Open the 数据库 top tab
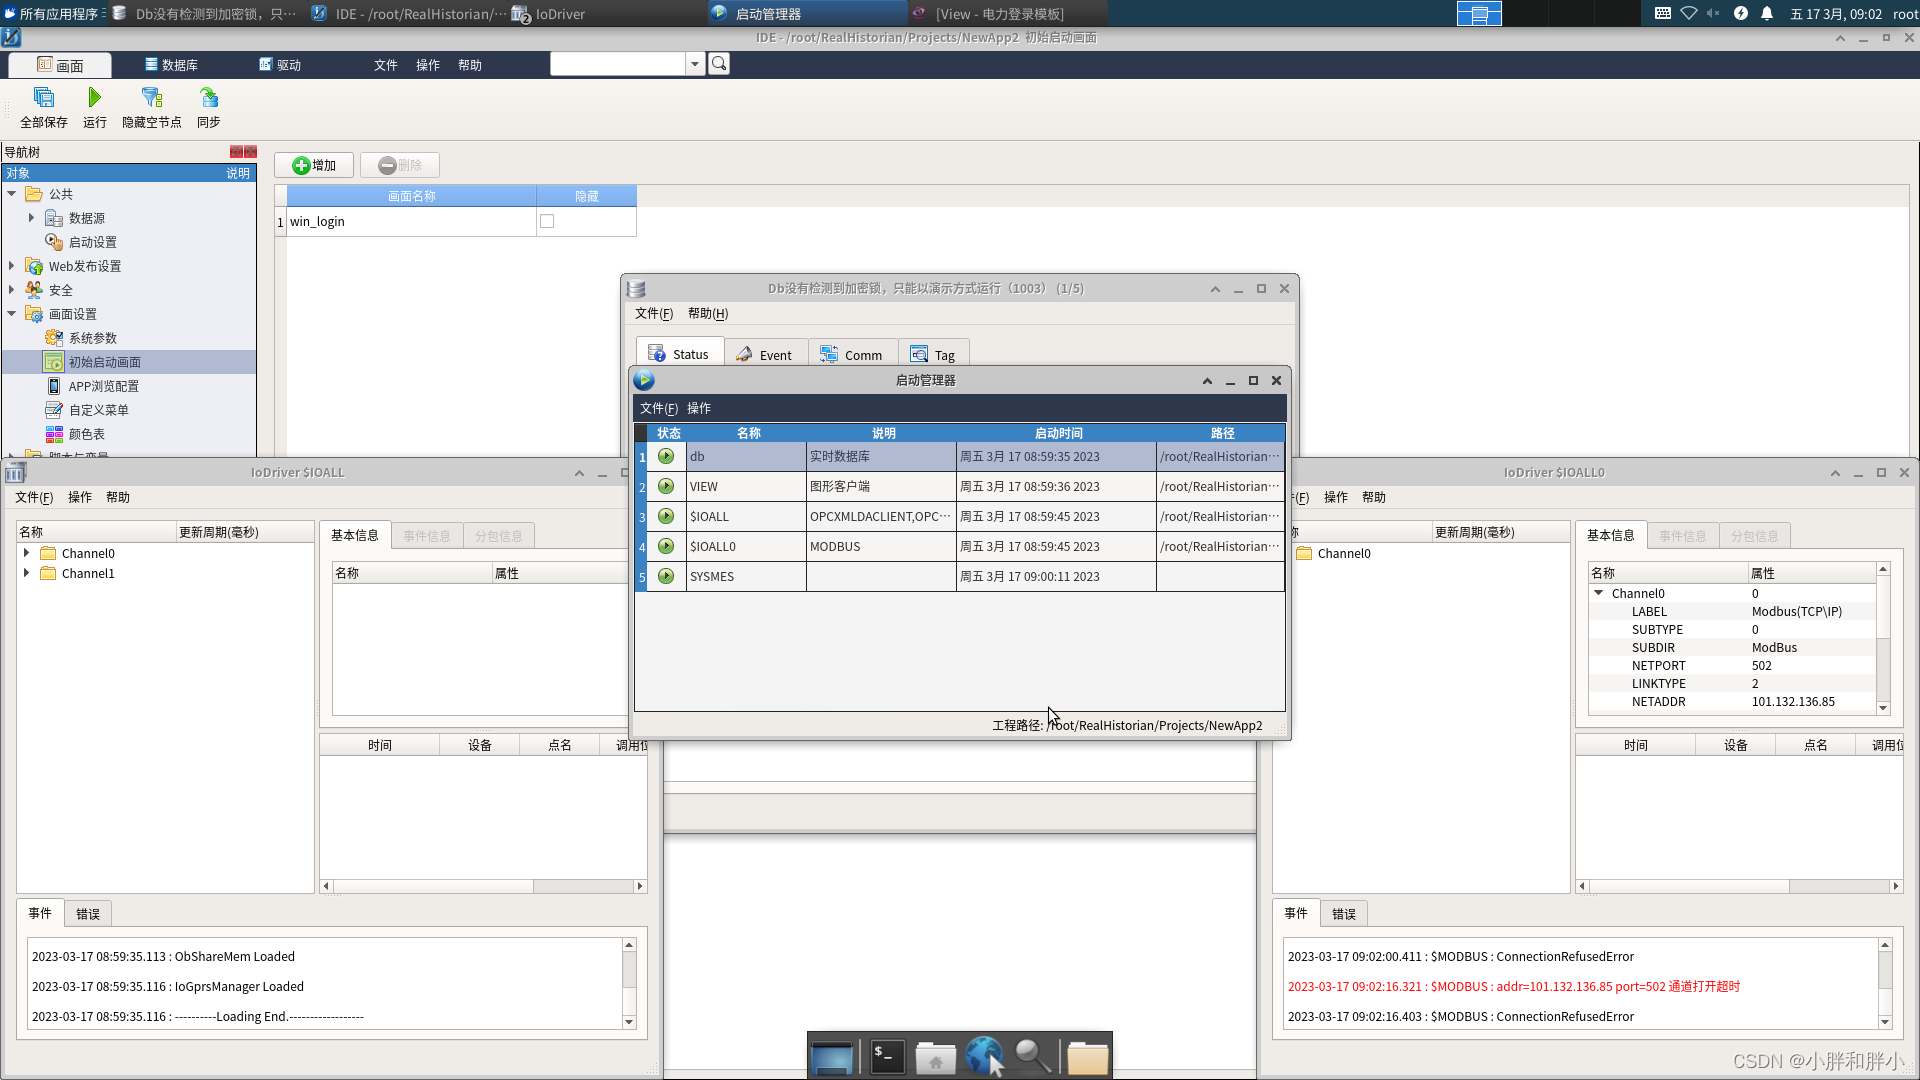This screenshot has width=1920, height=1080. tap(171, 65)
